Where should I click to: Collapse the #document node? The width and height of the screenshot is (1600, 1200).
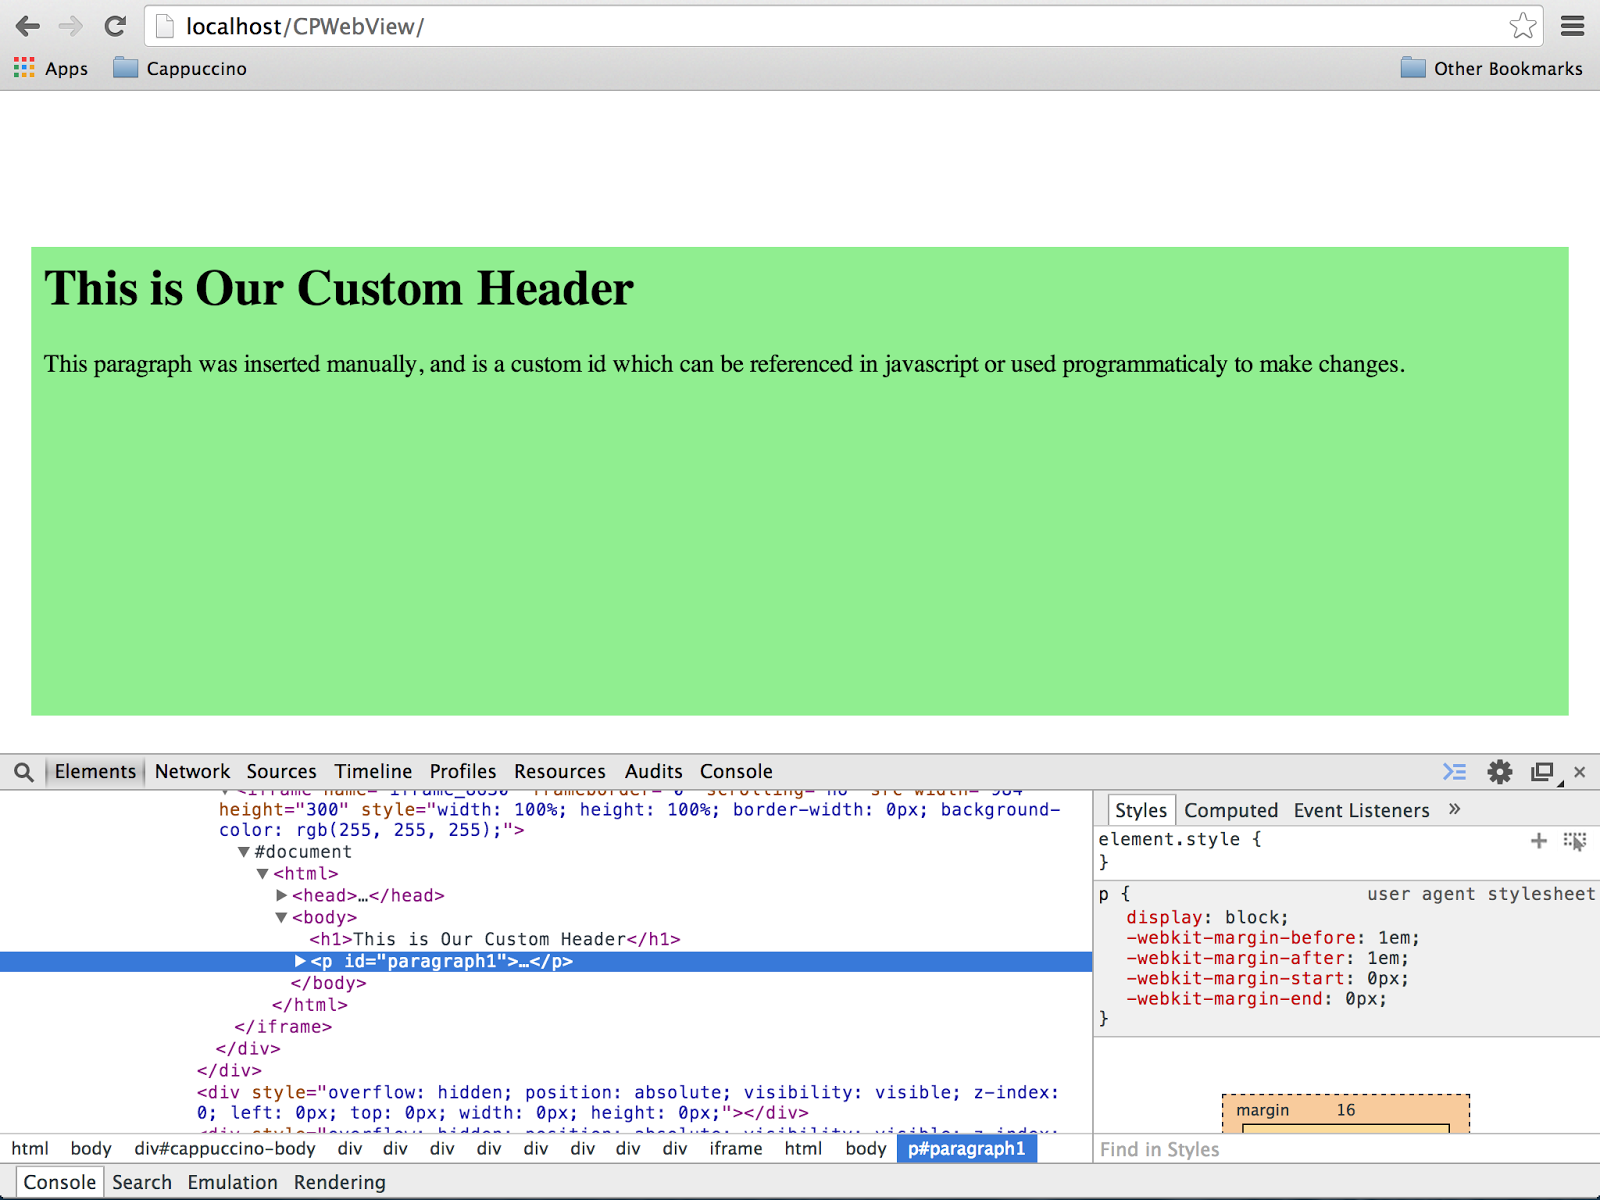coord(243,852)
